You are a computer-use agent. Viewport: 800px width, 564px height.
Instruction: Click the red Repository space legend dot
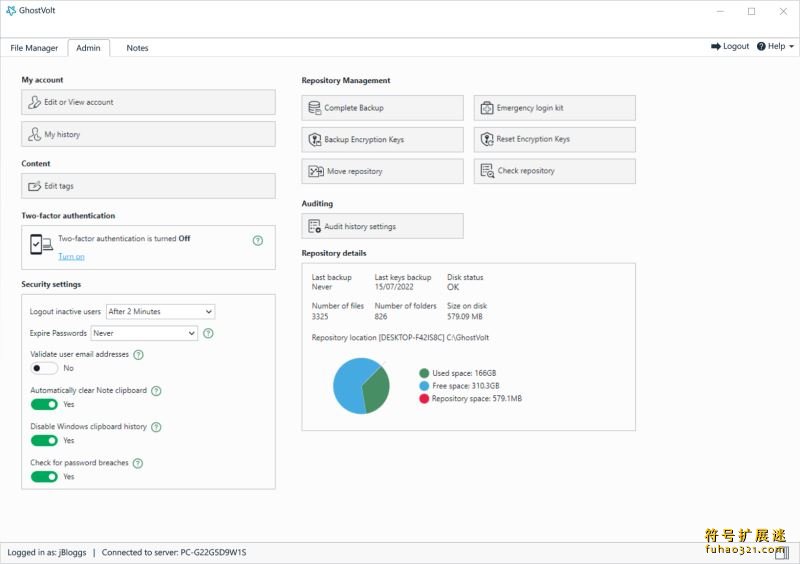[x=424, y=399]
